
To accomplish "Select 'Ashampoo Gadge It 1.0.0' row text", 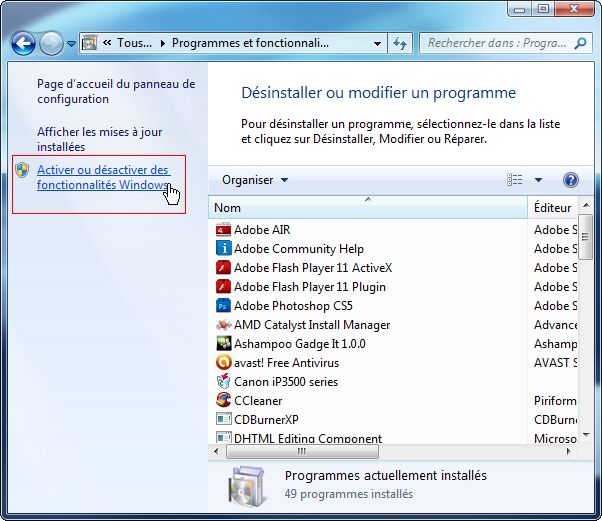I will click(x=300, y=344).
